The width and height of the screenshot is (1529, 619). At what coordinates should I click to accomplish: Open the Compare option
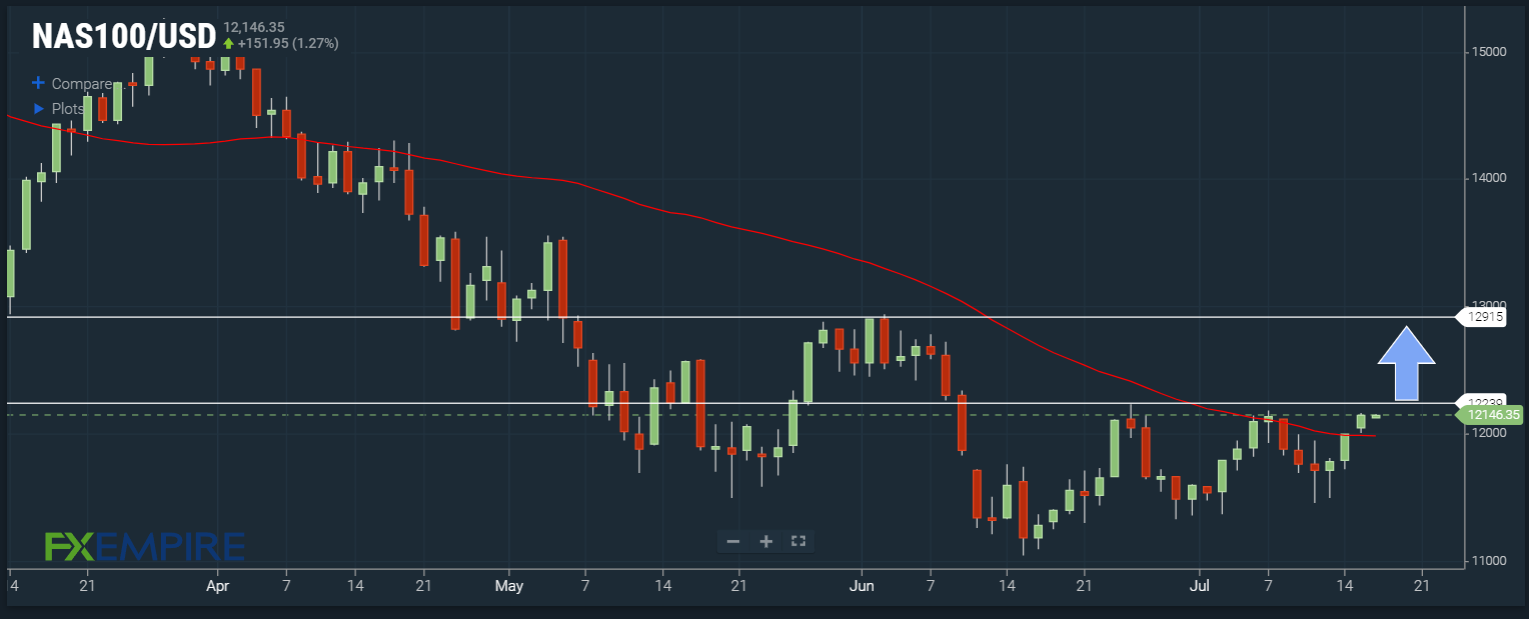point(81,84)
